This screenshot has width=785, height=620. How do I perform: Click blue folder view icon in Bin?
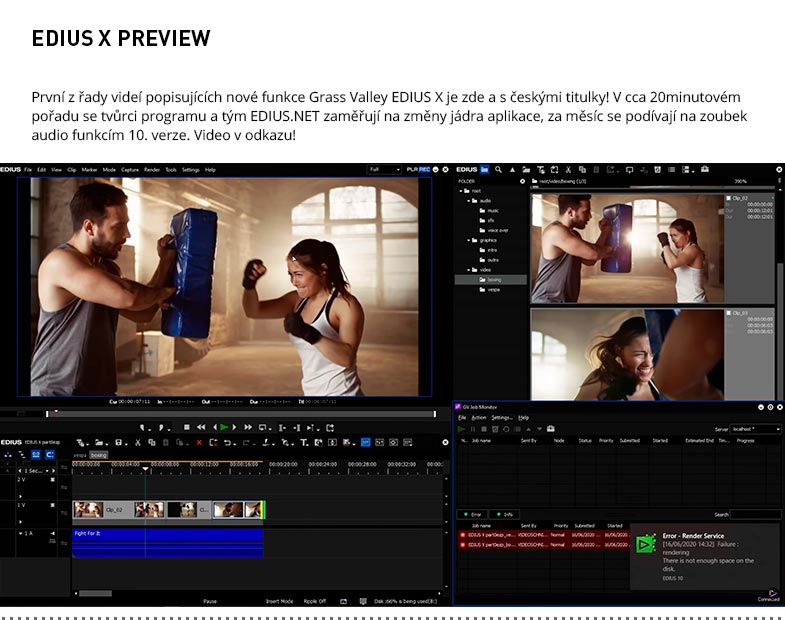pyautogui.click(x=484, y=170)
